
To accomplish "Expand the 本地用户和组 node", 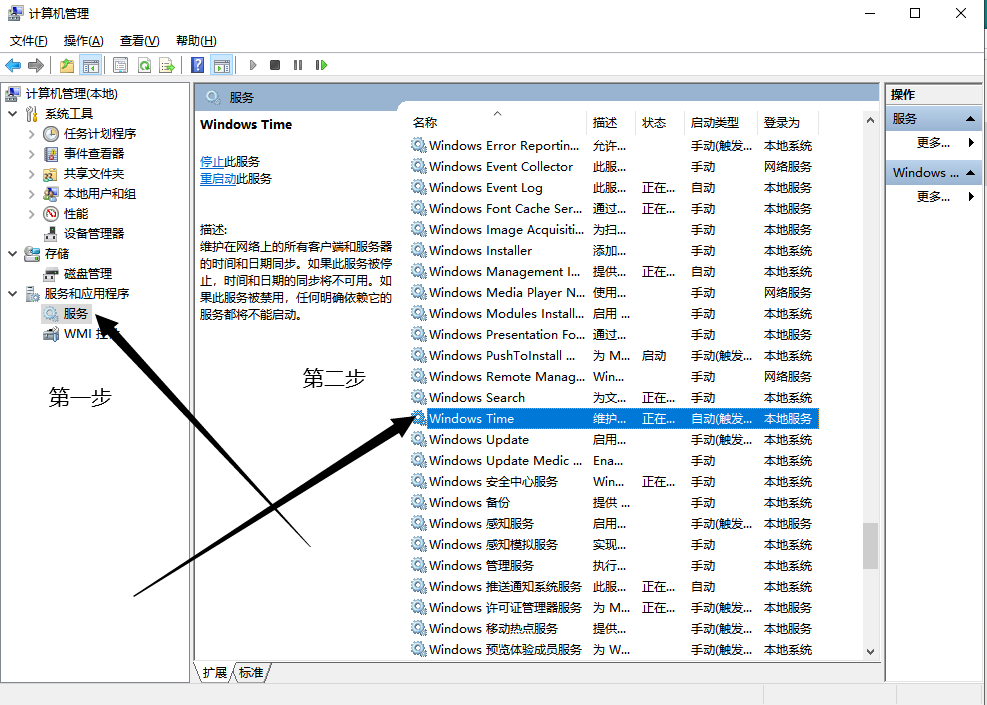I will pyautogui.click(x=31, y=194).
